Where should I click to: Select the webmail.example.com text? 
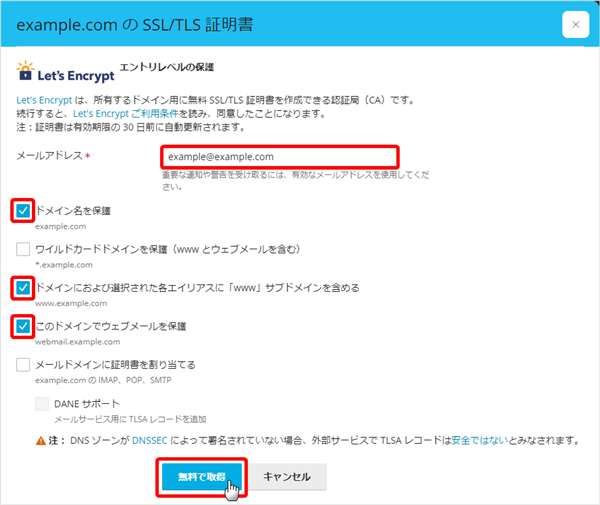pos(77,342)
